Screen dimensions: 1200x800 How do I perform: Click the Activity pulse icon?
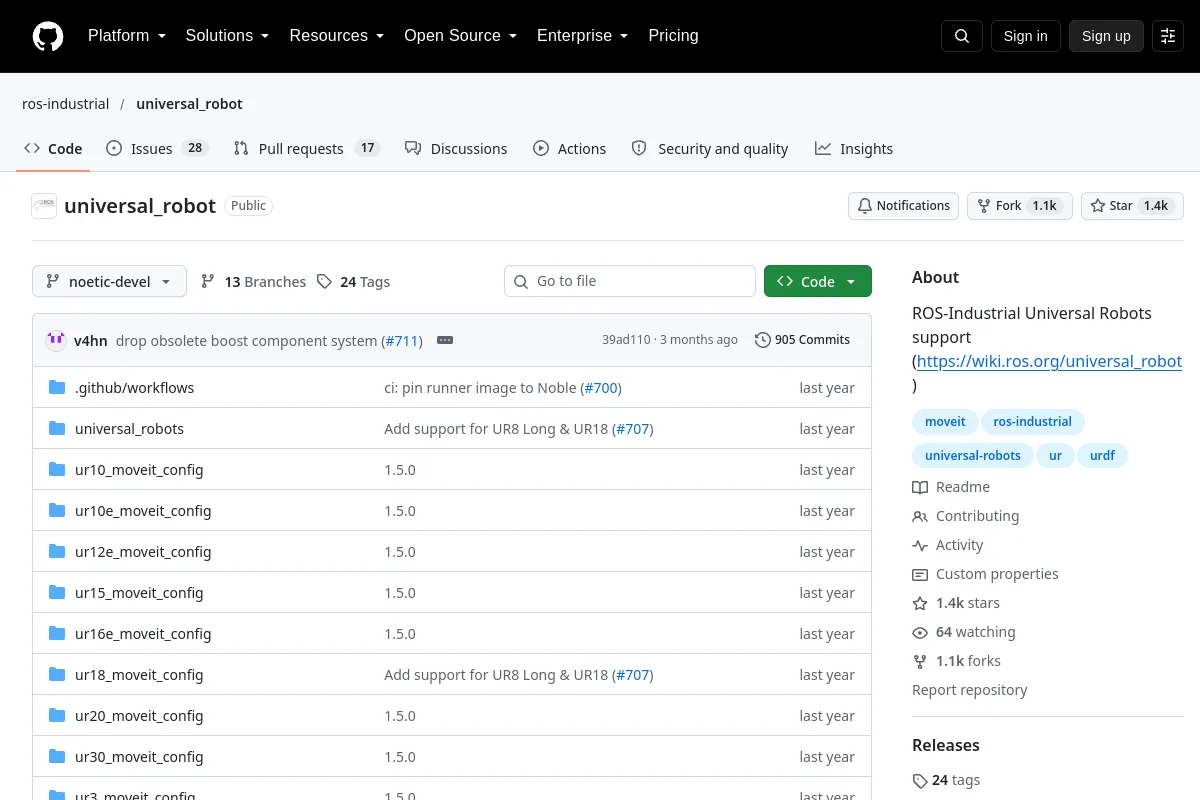coord(920,545)
